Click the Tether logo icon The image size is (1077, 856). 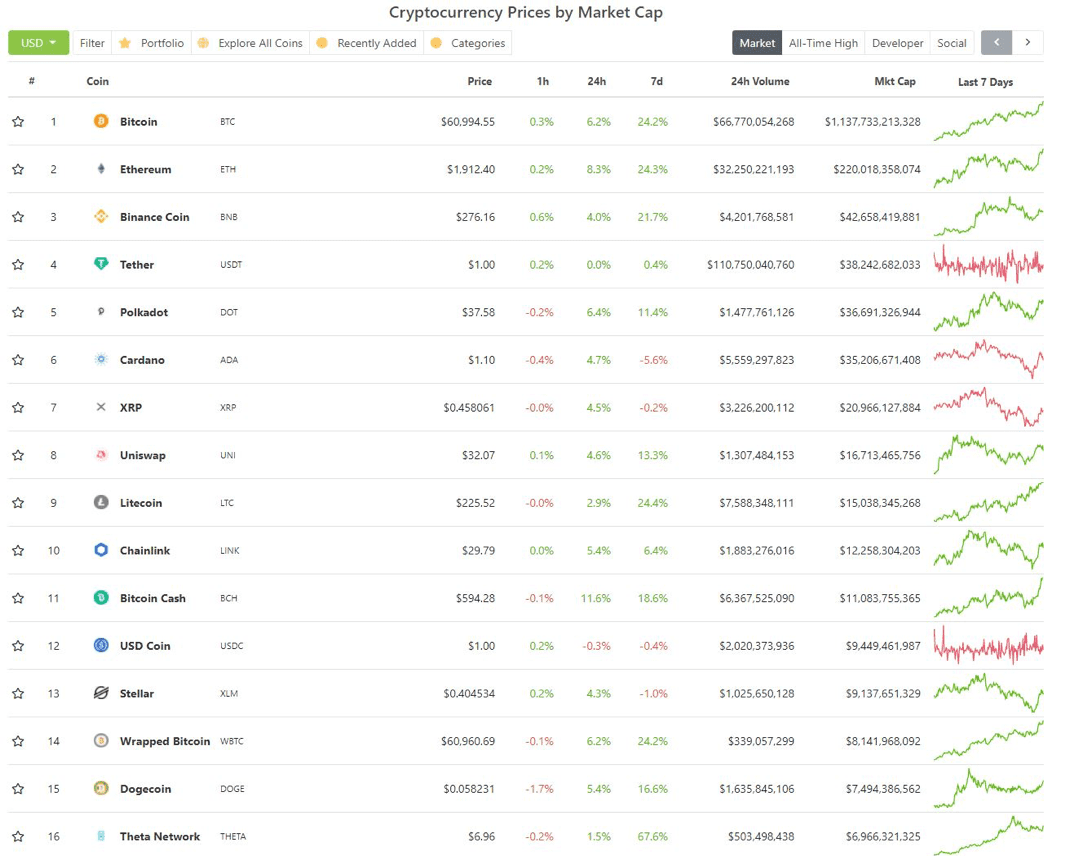coord(101,264)
